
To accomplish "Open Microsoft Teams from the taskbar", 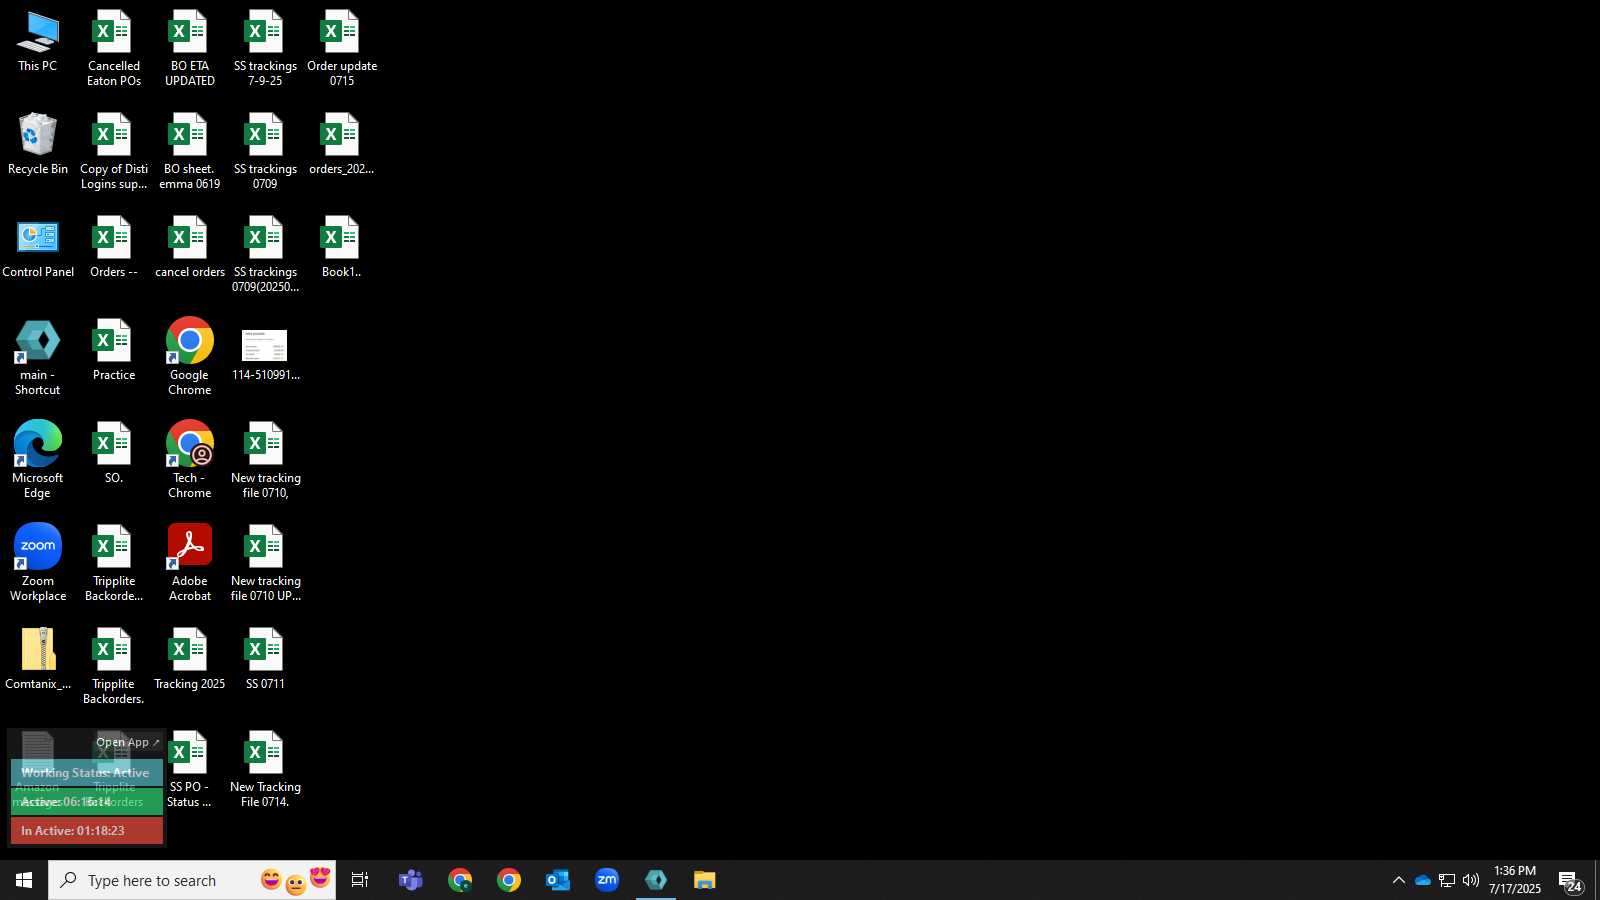I will pos(411,880).
